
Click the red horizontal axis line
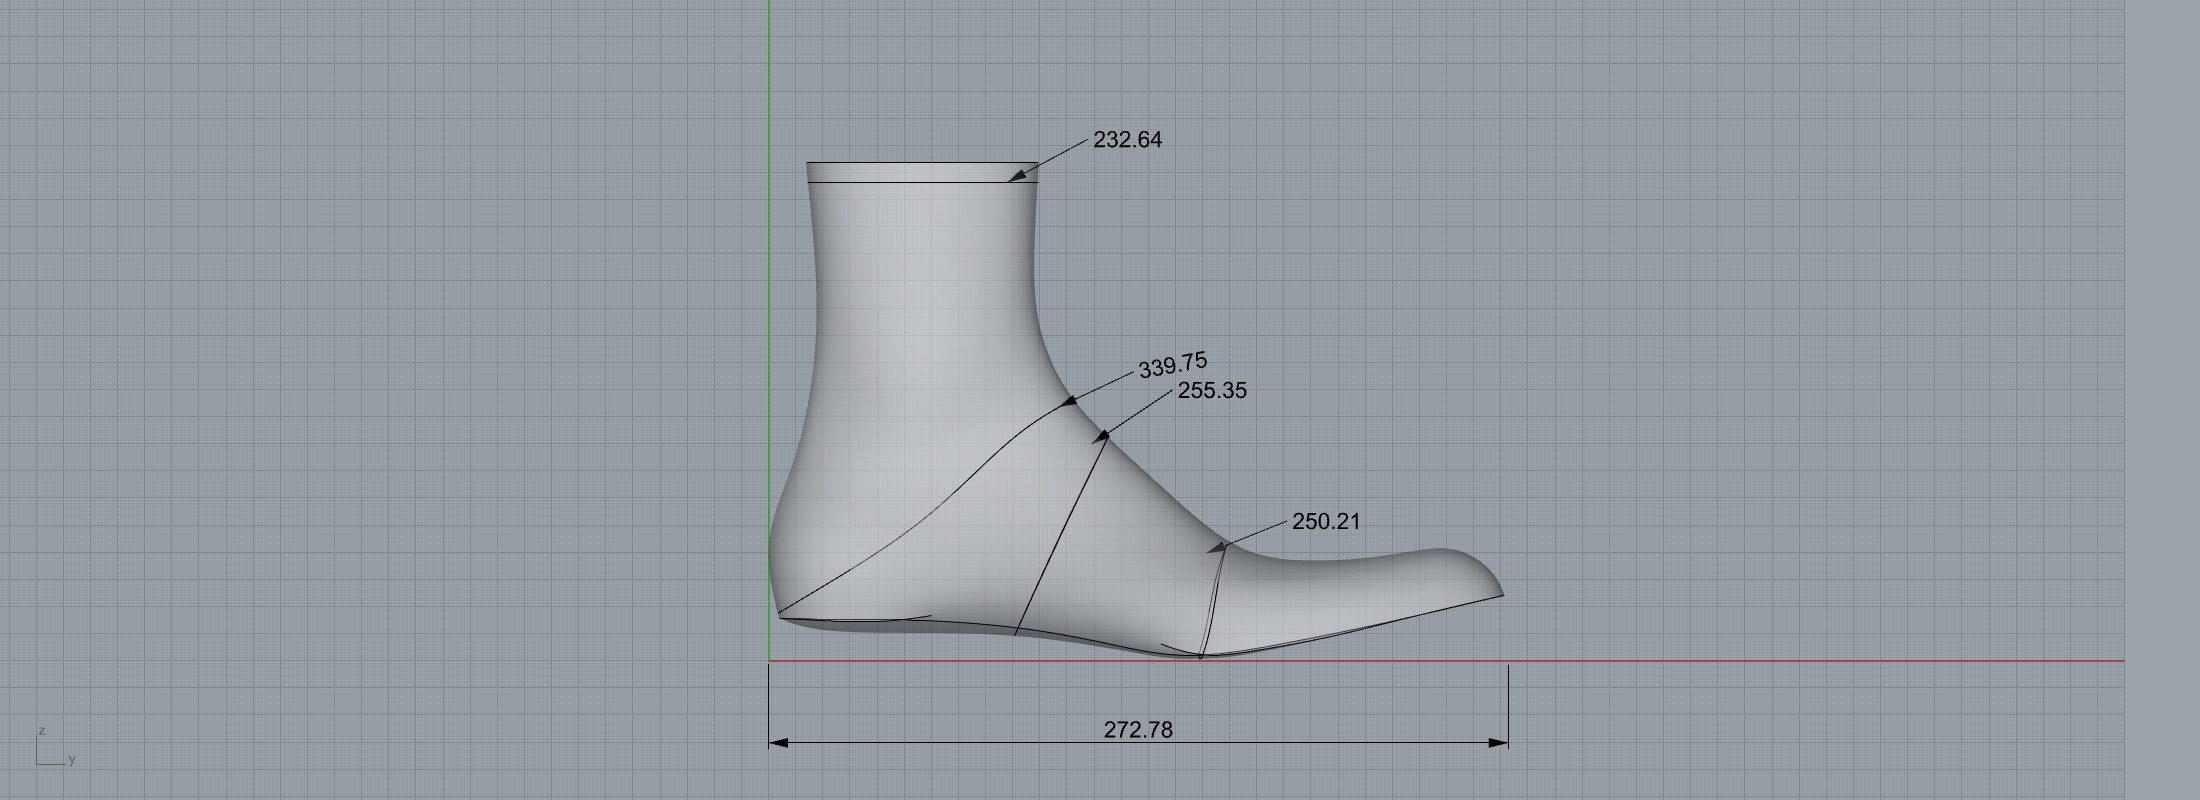tap(1800, 661)
